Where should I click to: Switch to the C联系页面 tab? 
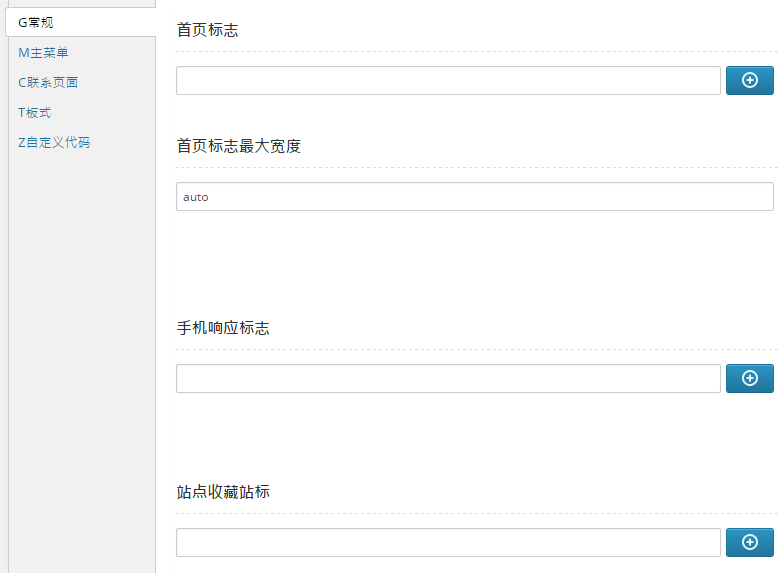[x=48, y=82]
